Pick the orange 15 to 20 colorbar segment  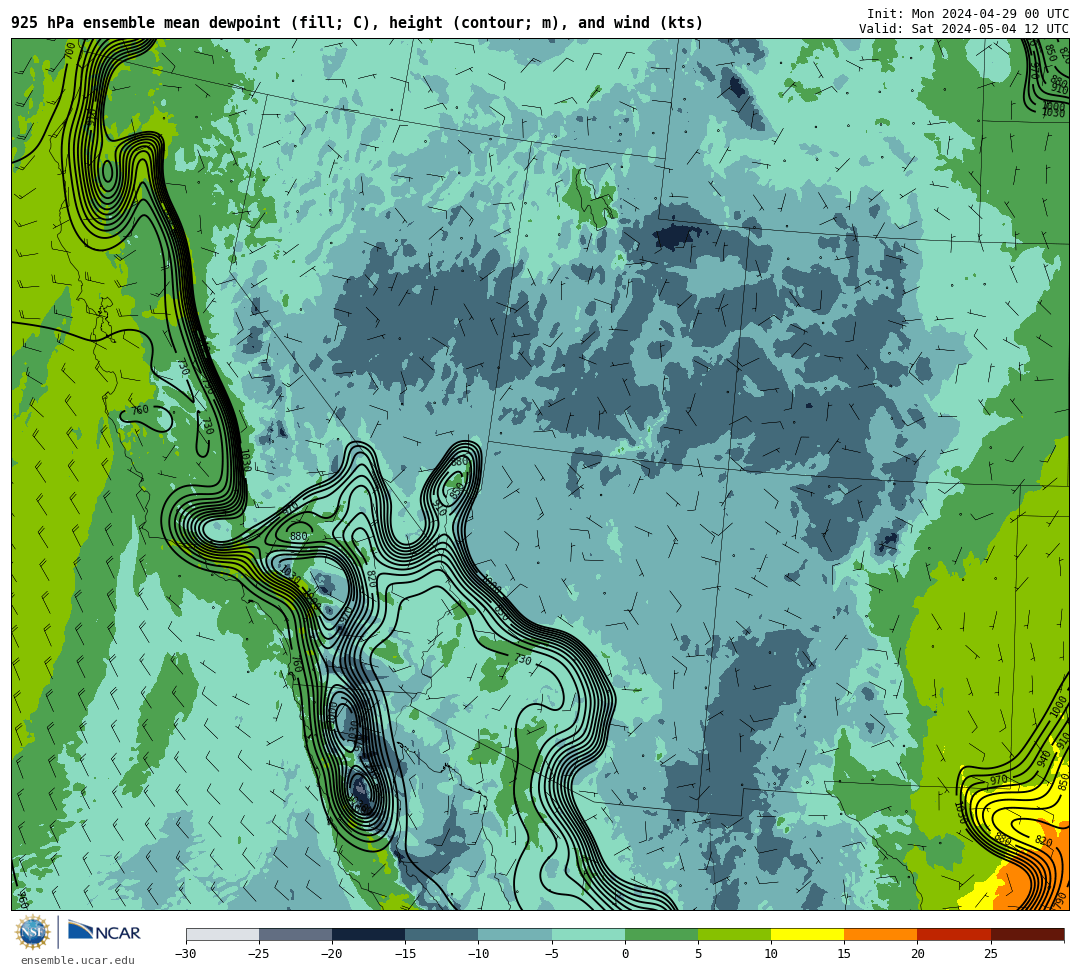881,934
